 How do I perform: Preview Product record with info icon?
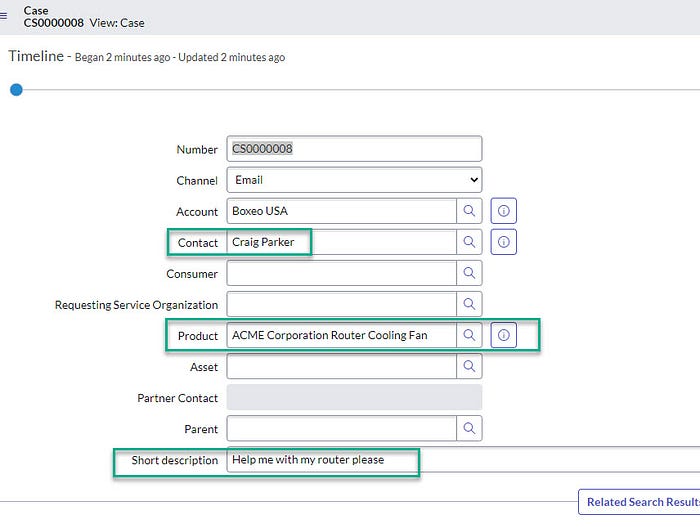point(504,335)
